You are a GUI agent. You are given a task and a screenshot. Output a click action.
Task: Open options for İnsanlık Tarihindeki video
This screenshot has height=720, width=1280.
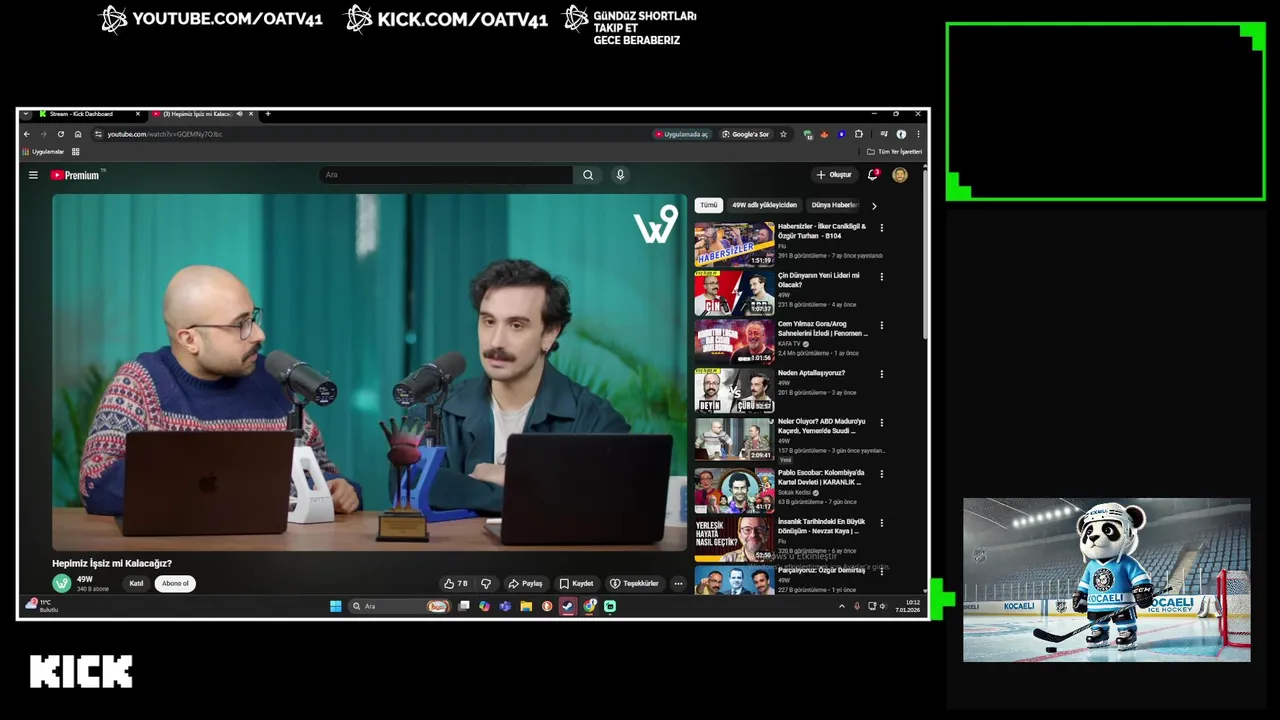(881, 523)
